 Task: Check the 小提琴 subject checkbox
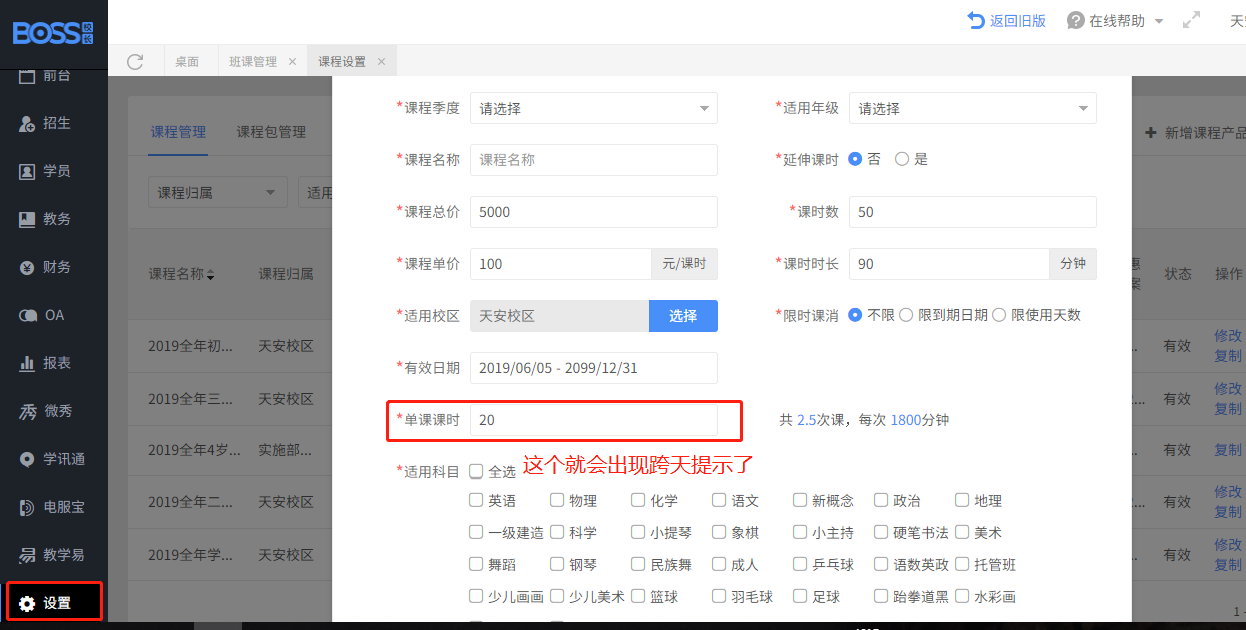[x=638, y=532]
